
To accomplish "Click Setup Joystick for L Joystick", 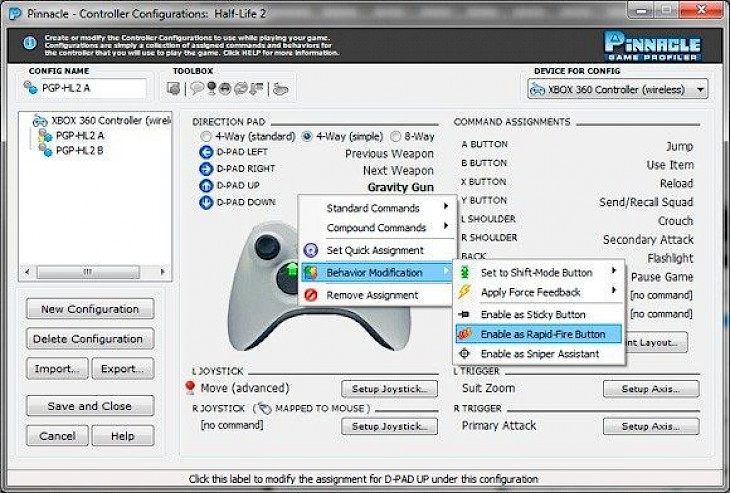I will 390,389.
